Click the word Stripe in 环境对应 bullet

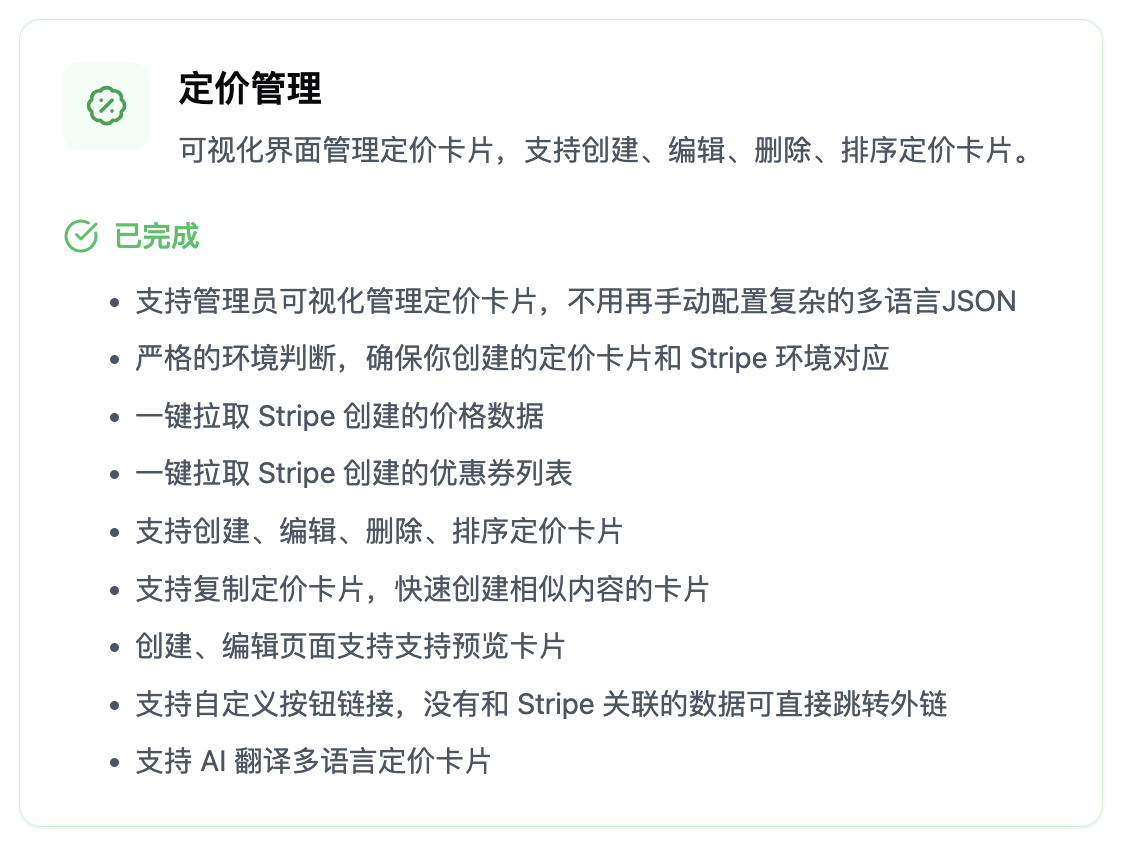728,359
